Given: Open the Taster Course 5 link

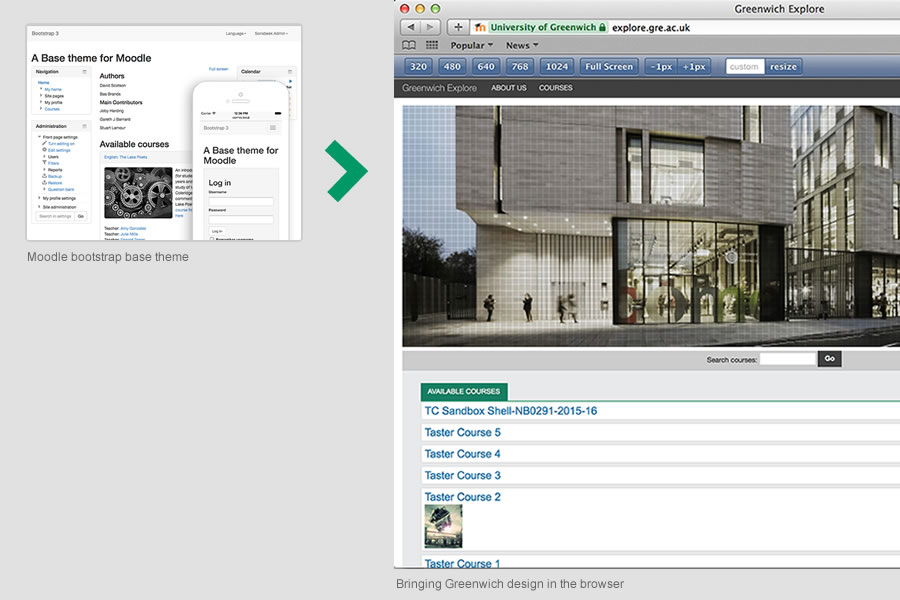Looking at the screenshot, I should tap(462, 432).
